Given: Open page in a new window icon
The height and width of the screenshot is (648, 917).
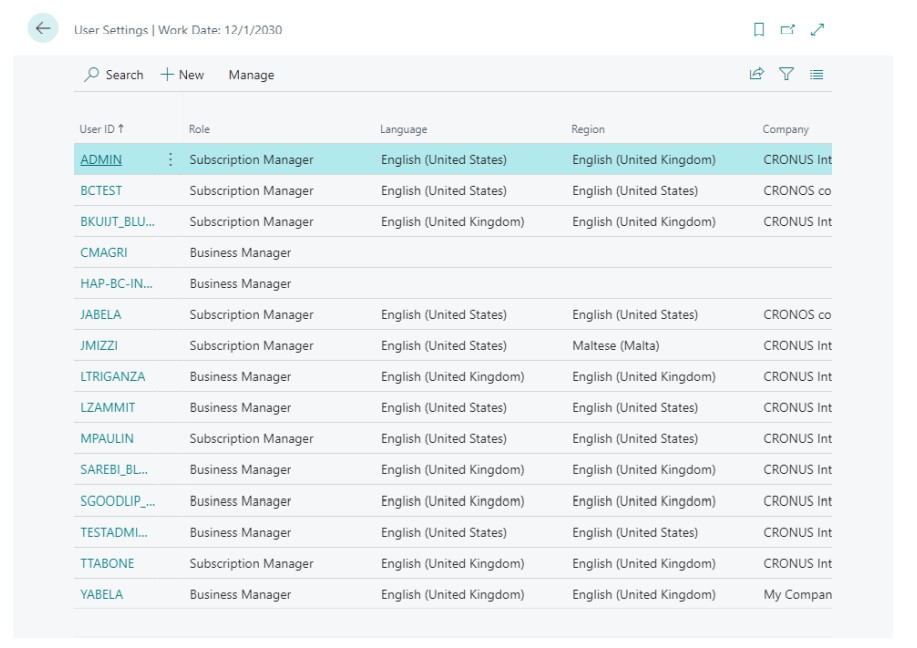Looking at the screenshot, I should coord(788,29).
